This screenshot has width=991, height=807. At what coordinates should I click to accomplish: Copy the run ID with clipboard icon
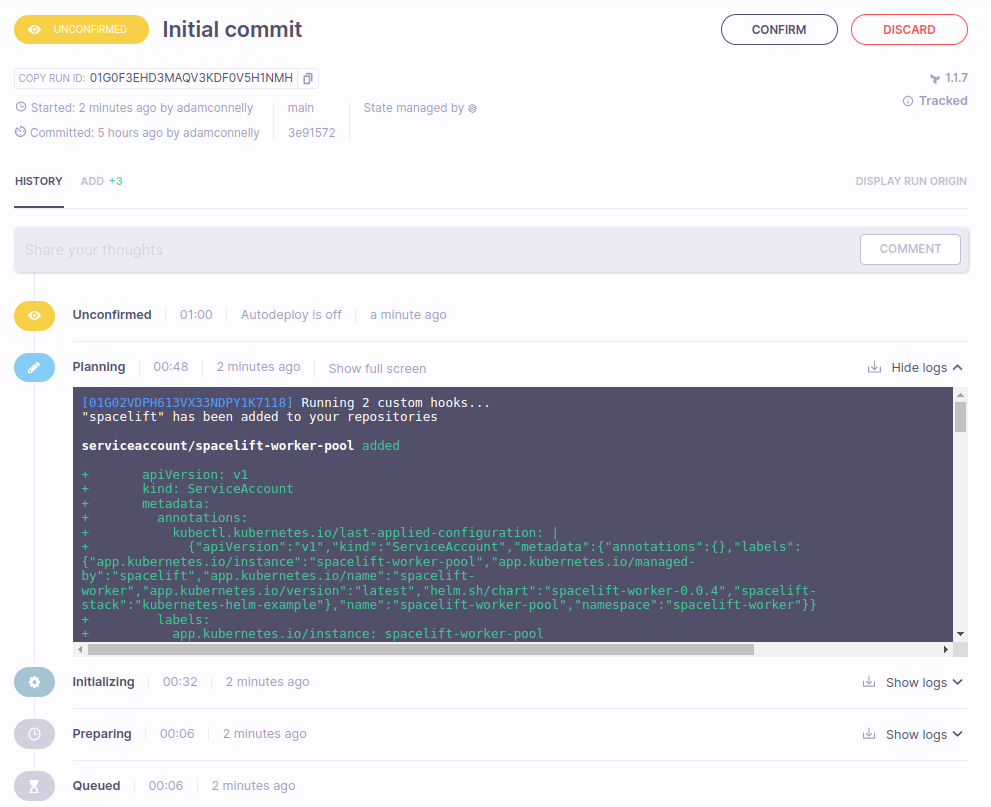pyautogui.click(x=308, y=78)
